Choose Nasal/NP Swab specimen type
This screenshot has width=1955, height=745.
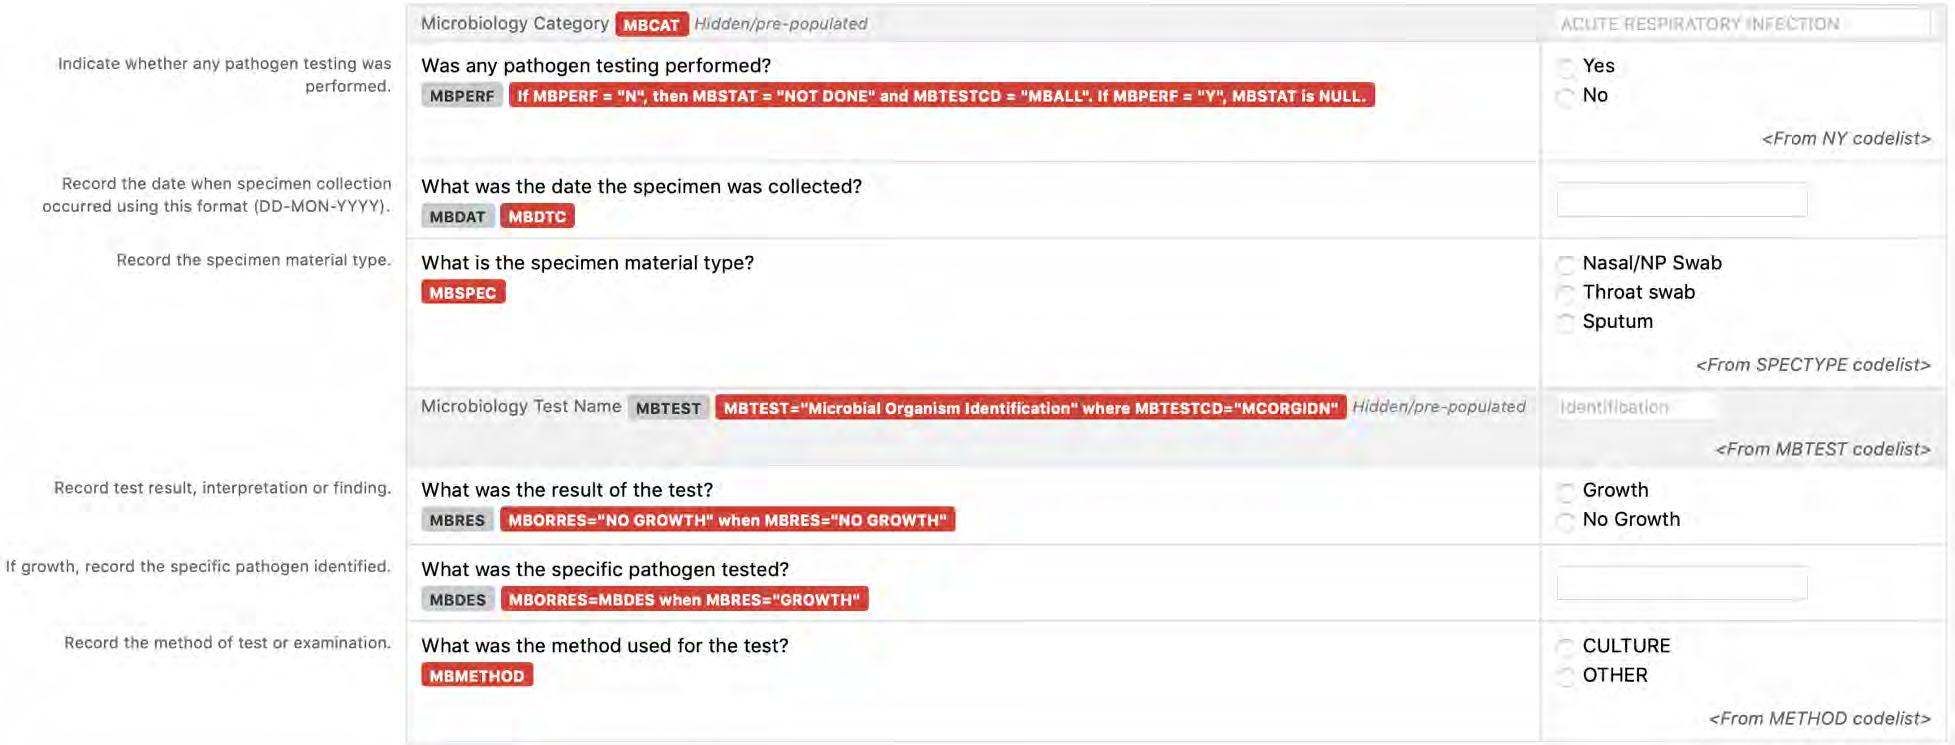(1566, 264)
